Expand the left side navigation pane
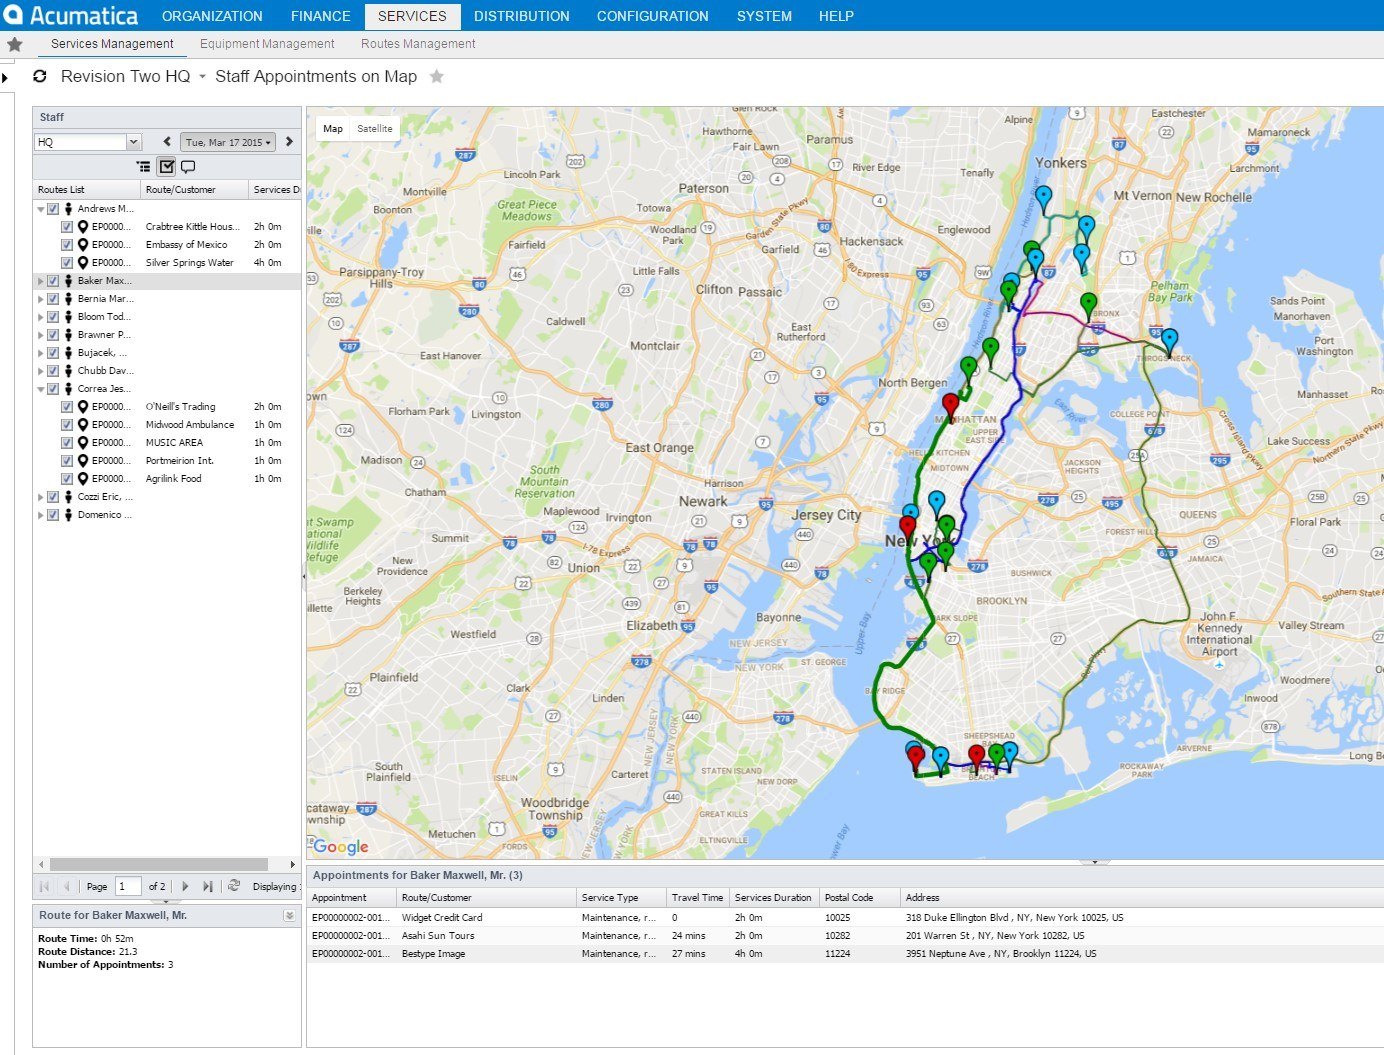Screen dimensions: 1384x1055 [5, 77]
